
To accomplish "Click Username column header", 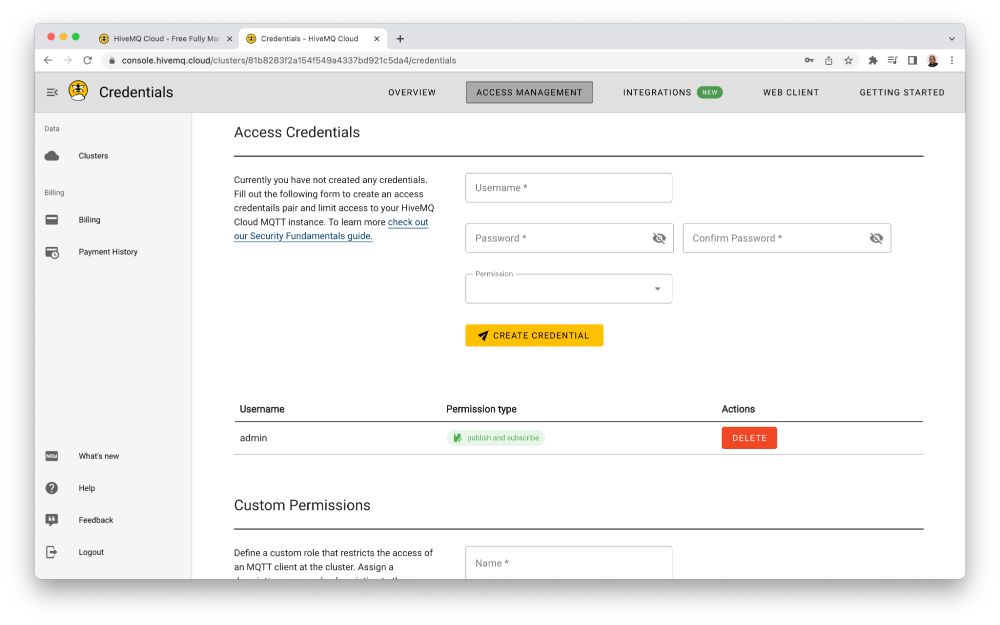I will [x=262, y=409].
